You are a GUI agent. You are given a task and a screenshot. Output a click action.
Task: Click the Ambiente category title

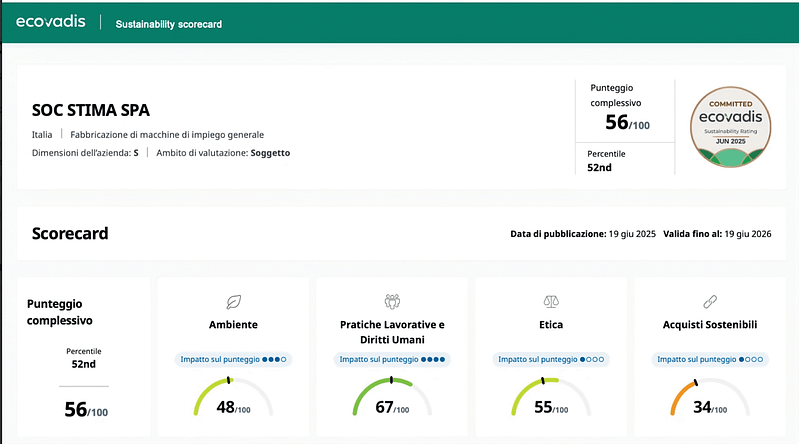point(233,325)
